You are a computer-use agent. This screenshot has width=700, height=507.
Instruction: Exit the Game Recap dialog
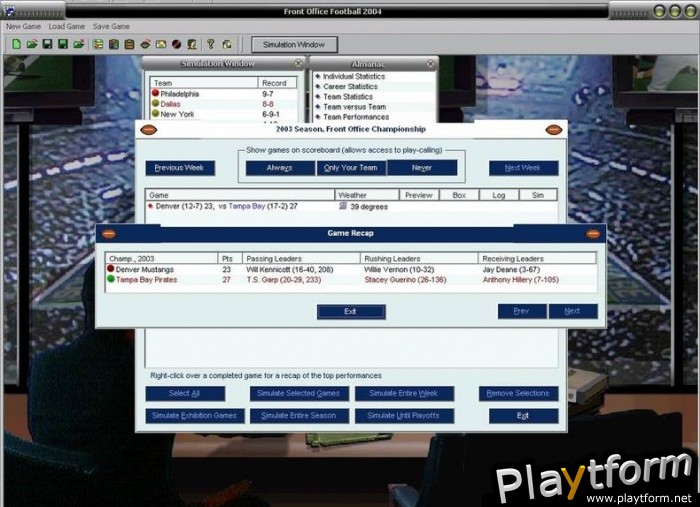click(x=351, y=312)
